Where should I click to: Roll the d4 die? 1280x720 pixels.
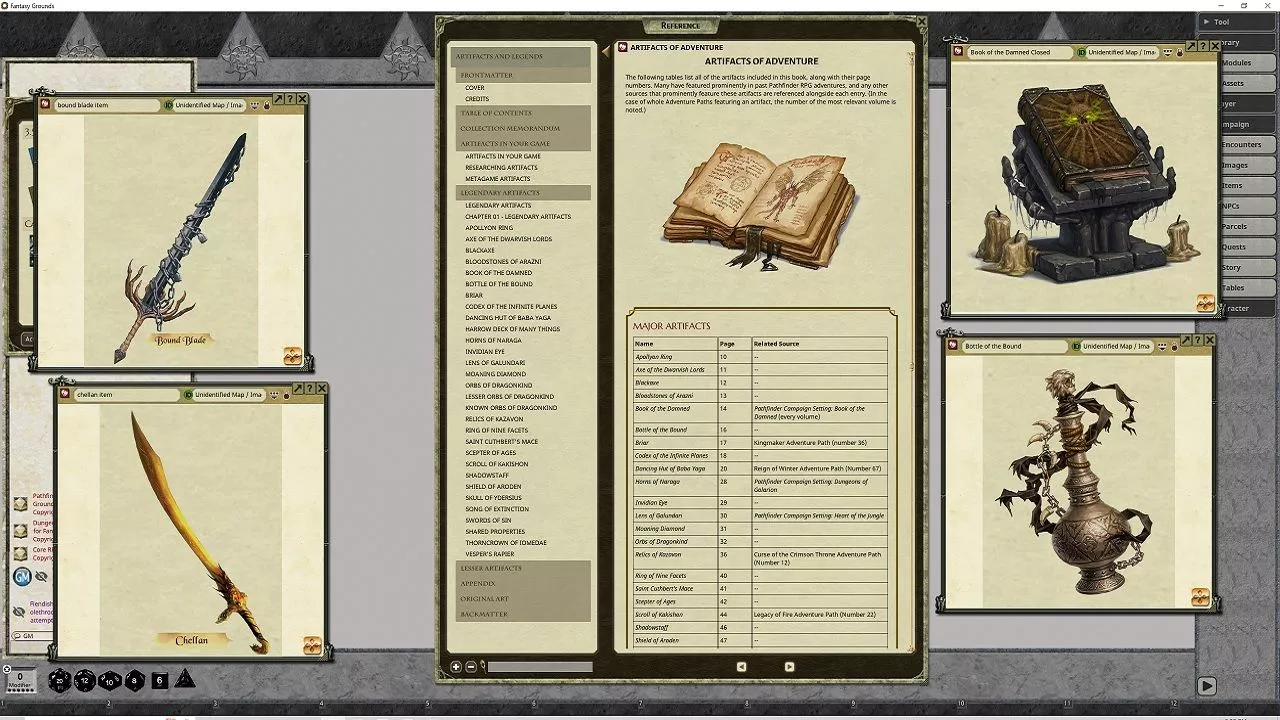tap(185, 680)
